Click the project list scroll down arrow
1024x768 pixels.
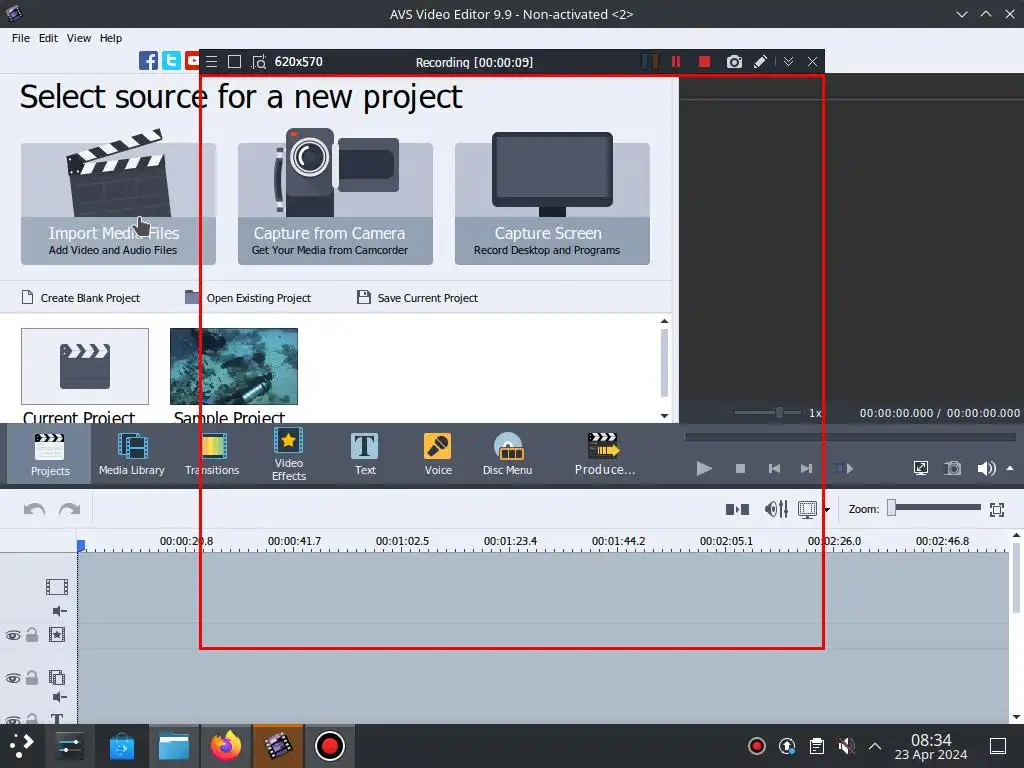click(664, 416)
